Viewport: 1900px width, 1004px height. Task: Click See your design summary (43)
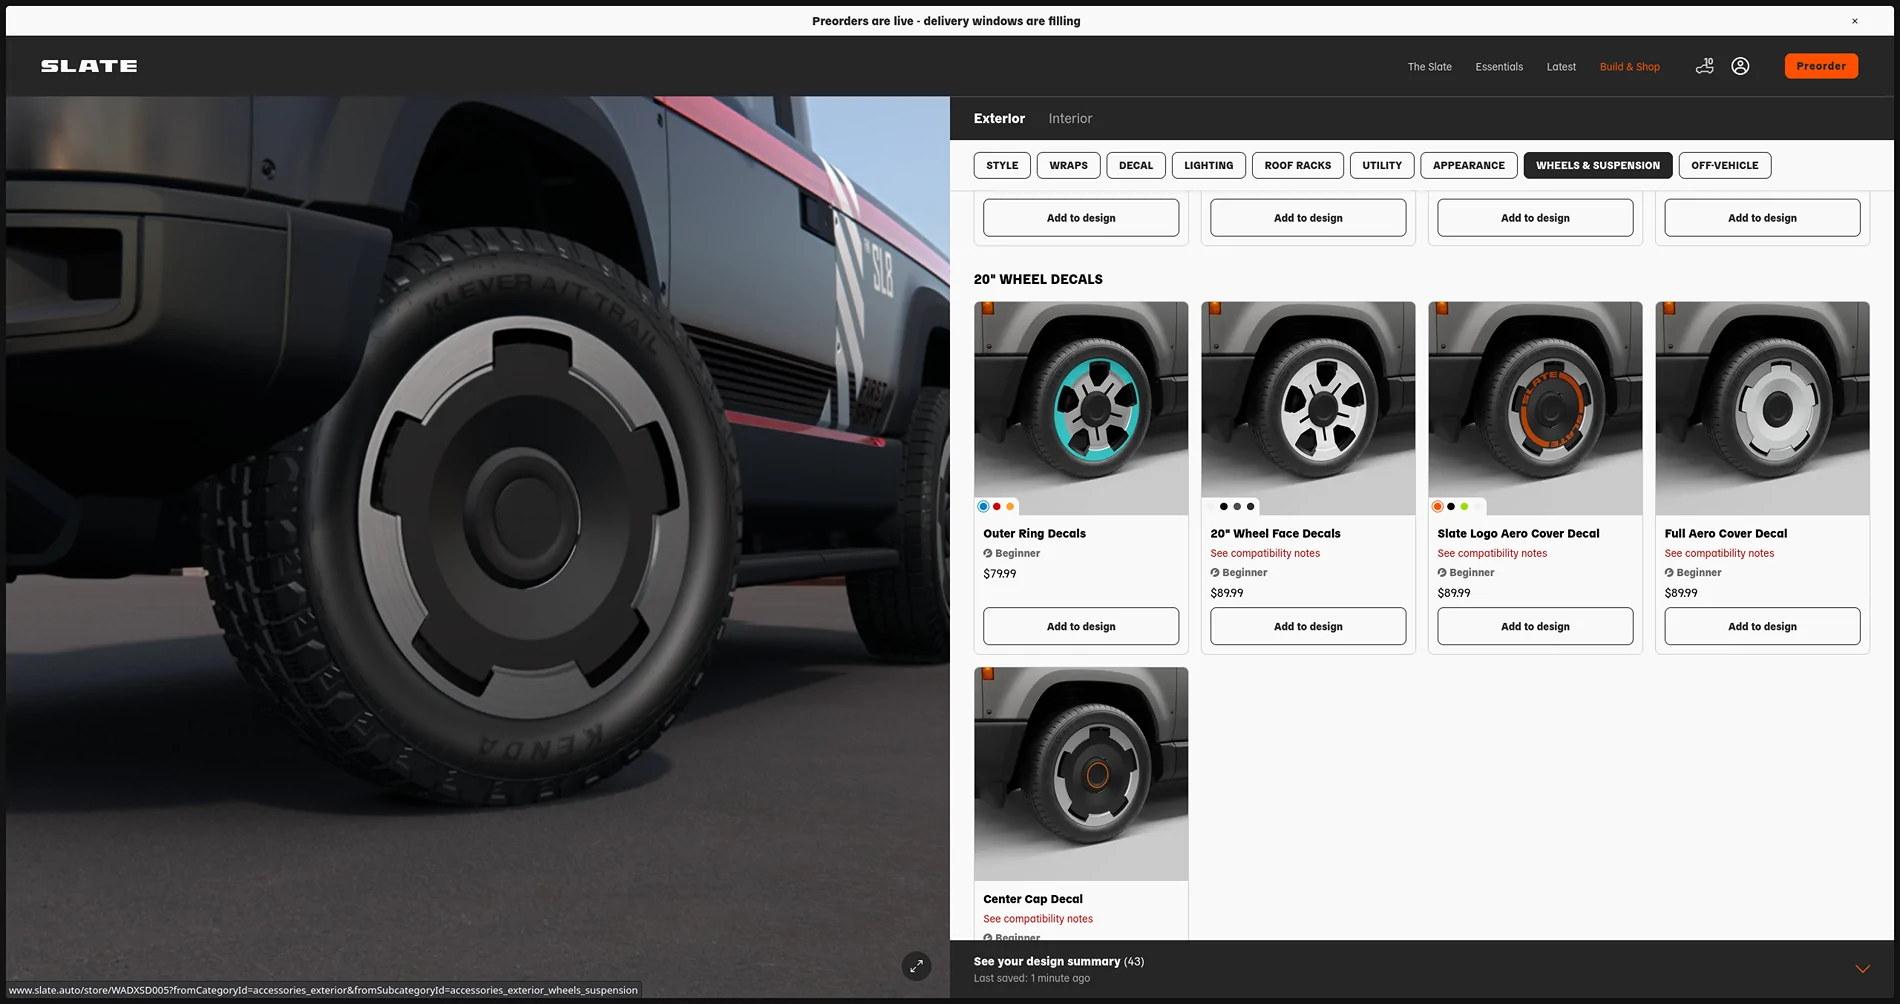pyautogui.click(x=1059, y=961)
